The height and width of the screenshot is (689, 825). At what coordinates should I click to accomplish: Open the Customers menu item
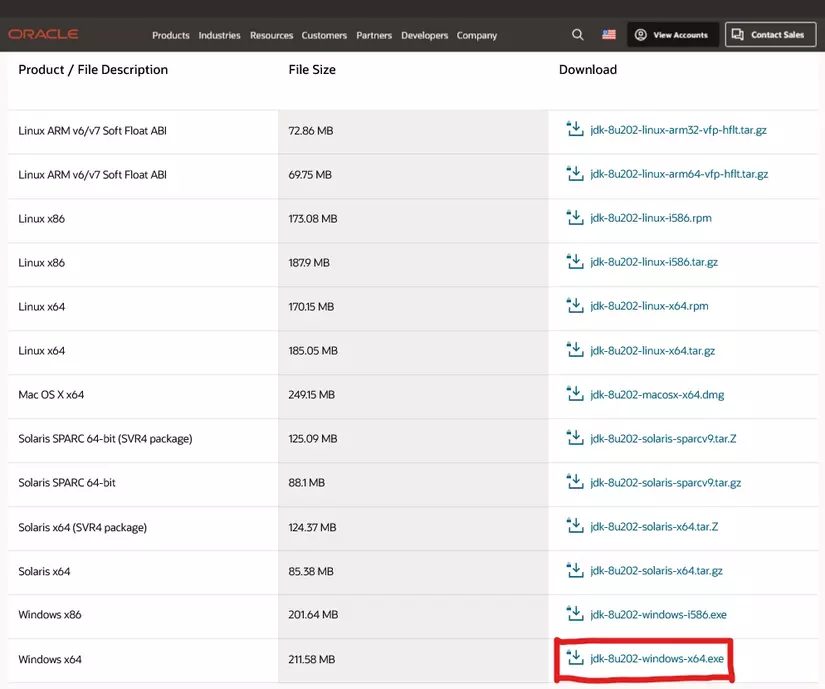324,35
